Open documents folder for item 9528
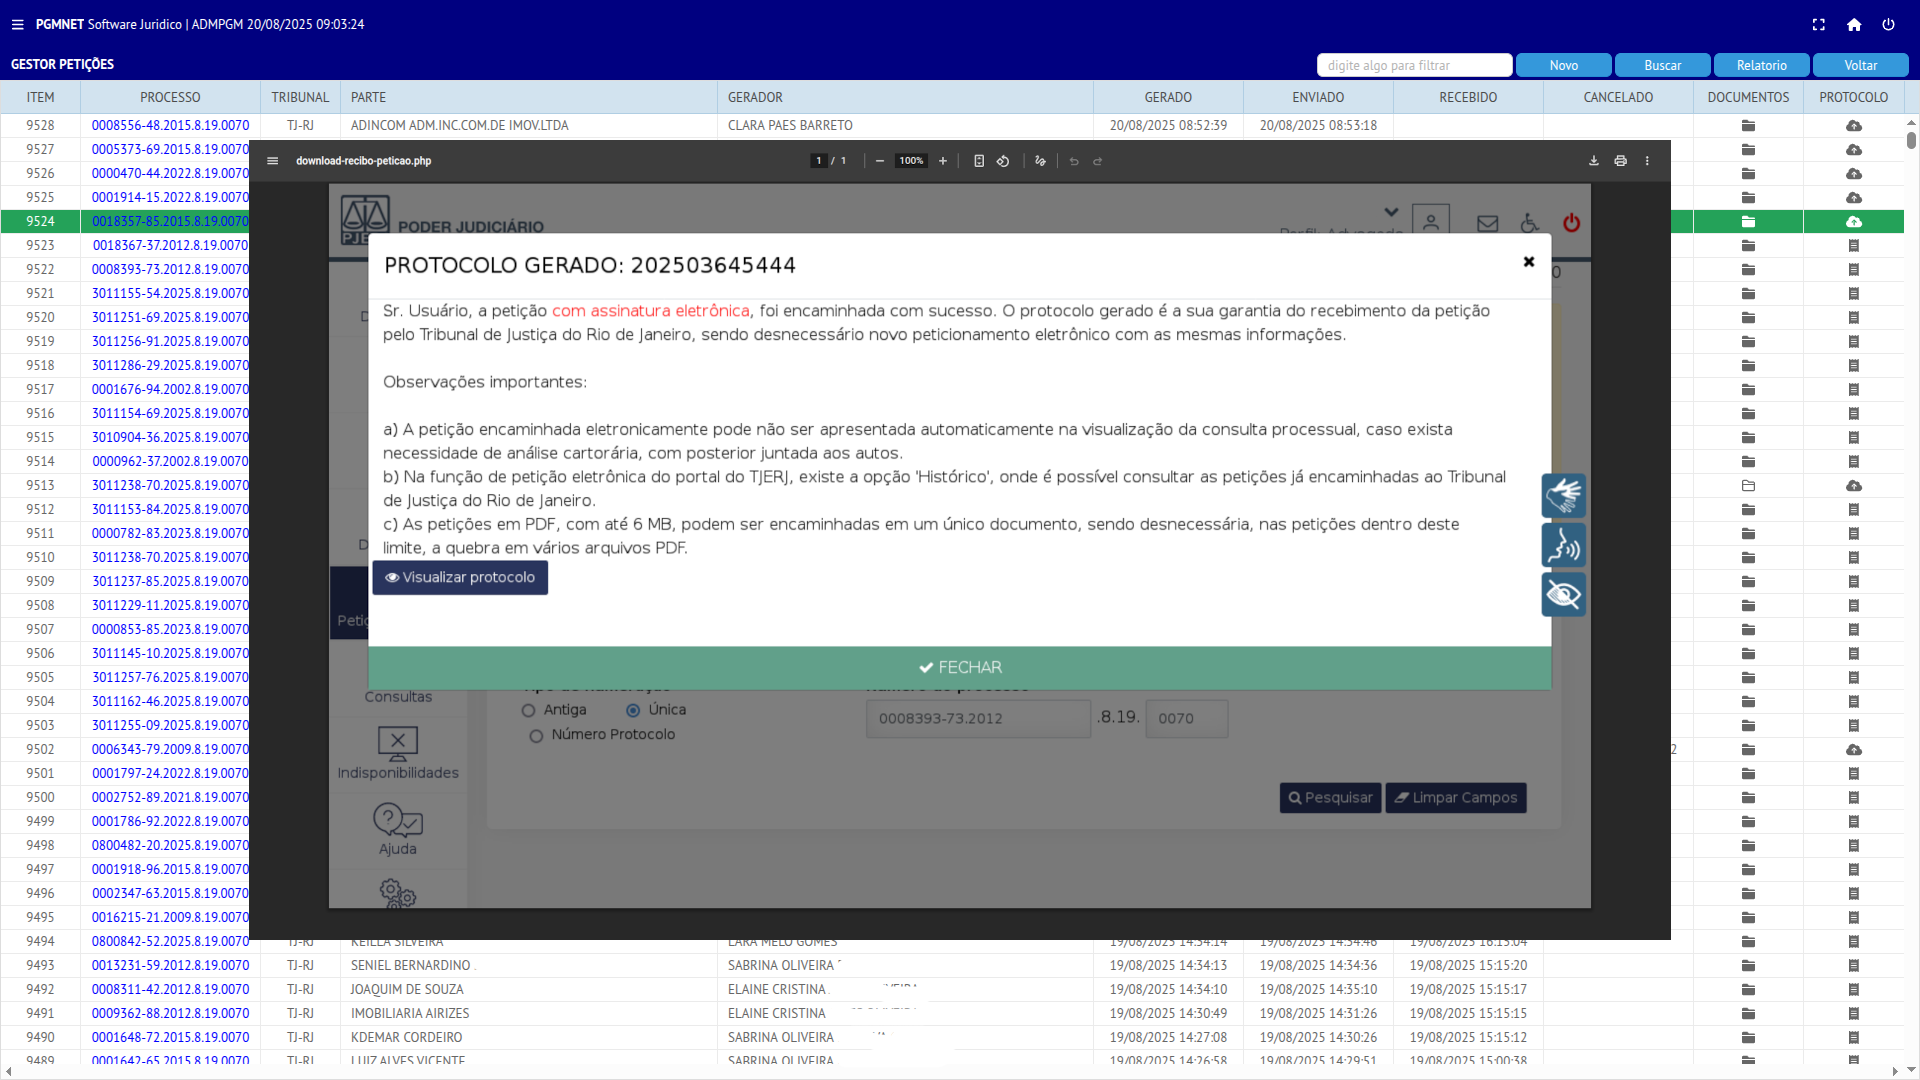 coord(1748,126)
